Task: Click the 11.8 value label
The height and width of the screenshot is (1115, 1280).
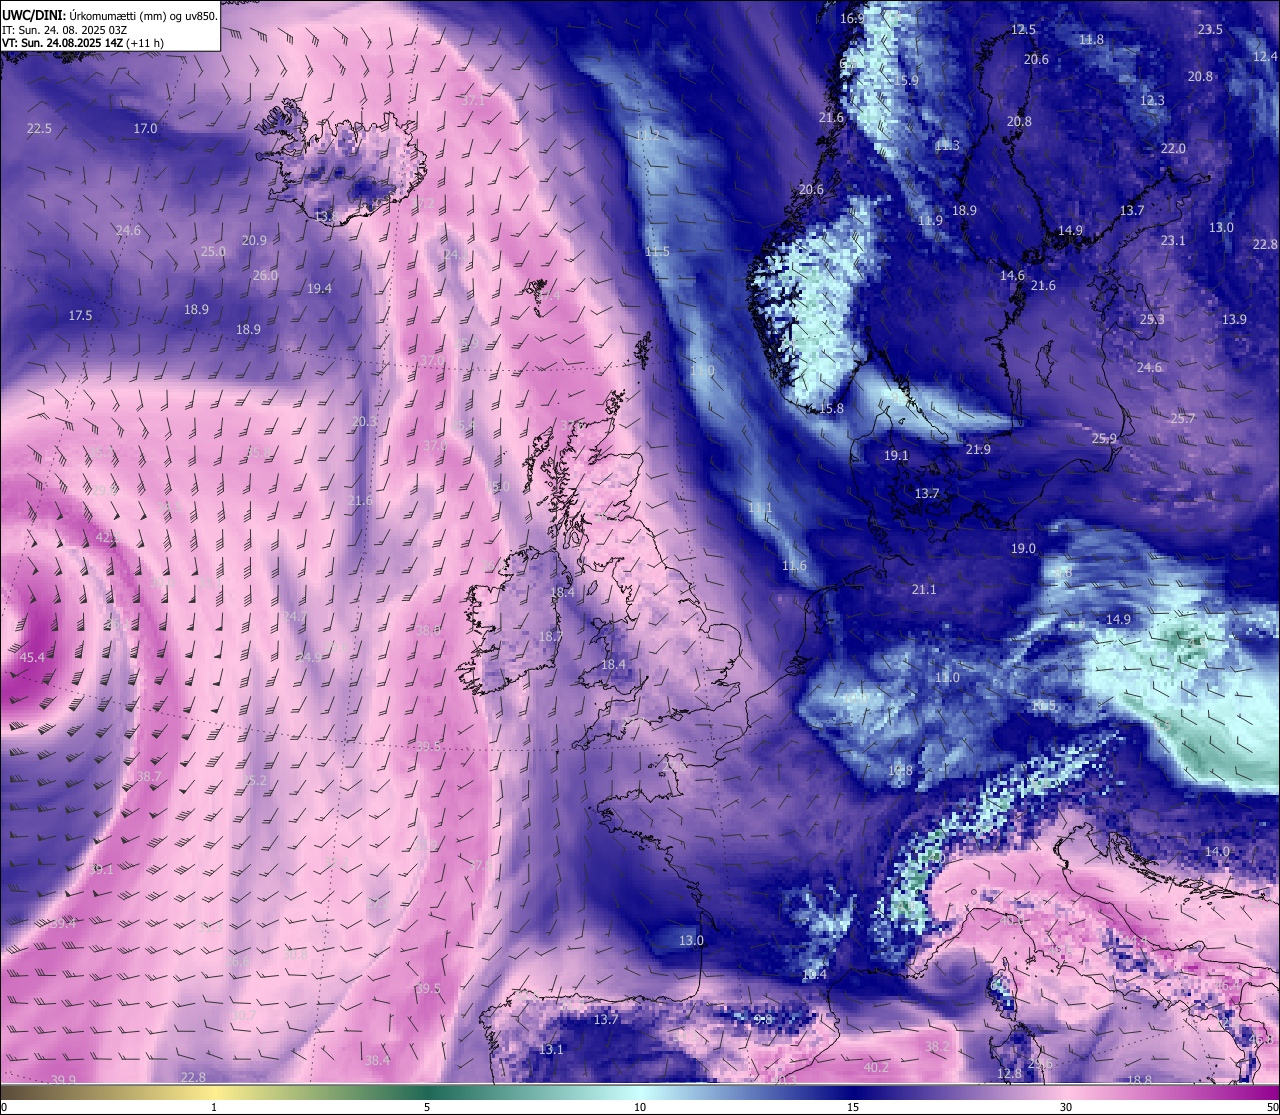Action: pyautogui.click(x=1091, y=39)
